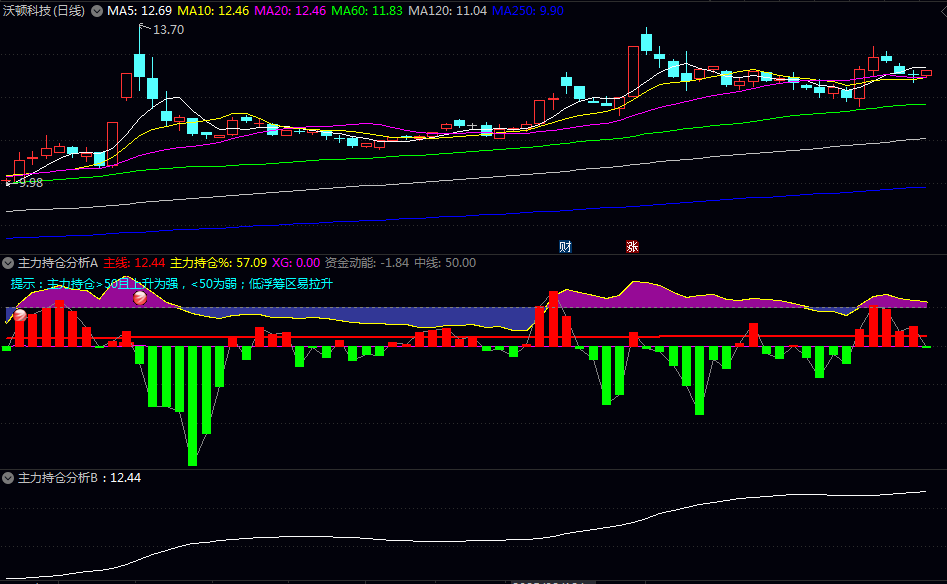Click the MA250: 9.90 label
Screen dimensions: 947x584
click(528, 11)
